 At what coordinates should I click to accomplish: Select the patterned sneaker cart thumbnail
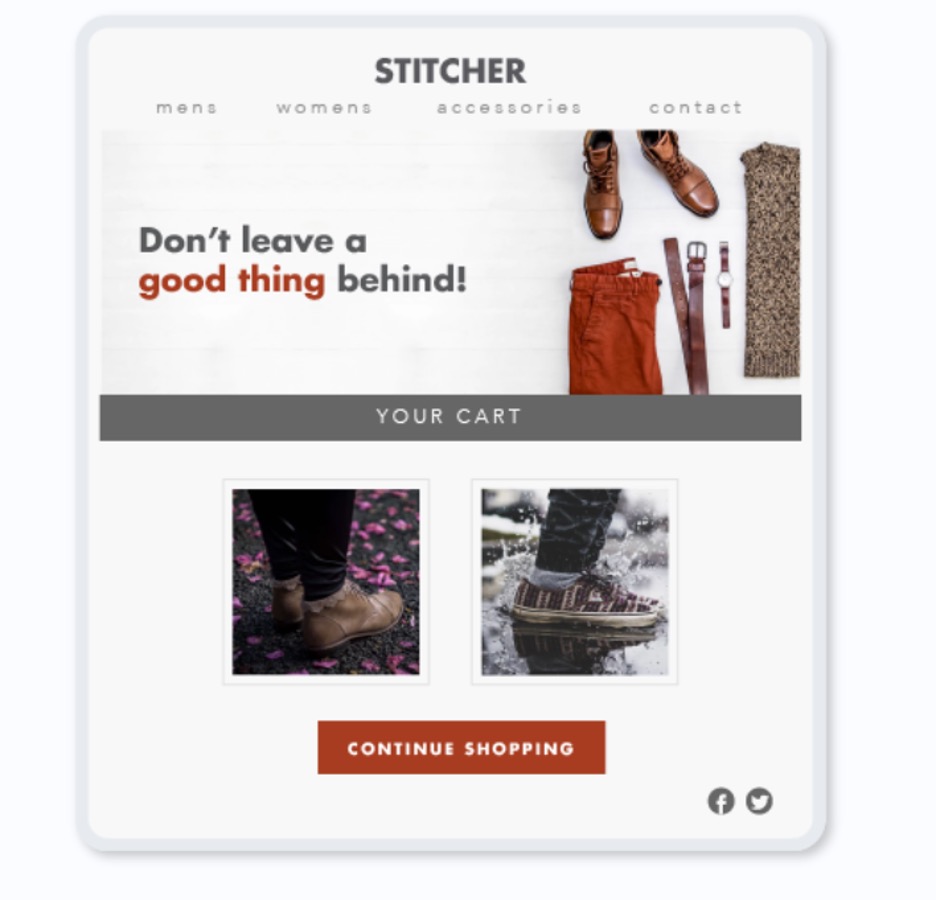point(575,582)
